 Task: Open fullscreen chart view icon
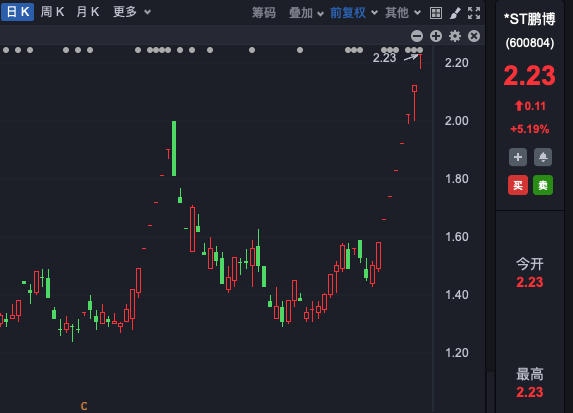(474, 13)
